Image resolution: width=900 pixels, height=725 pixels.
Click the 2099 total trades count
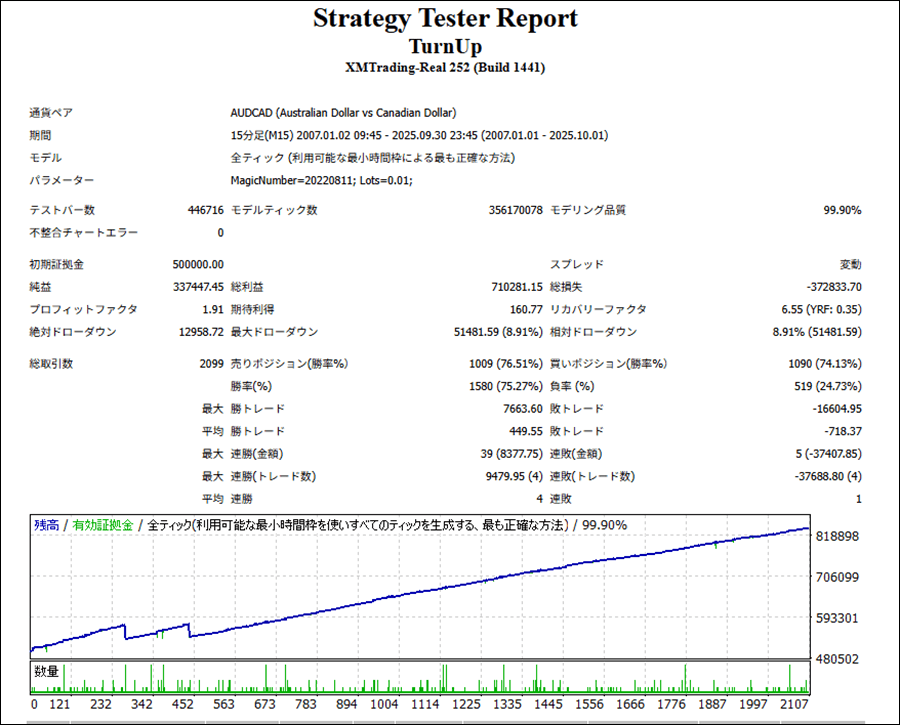(211, 364)
